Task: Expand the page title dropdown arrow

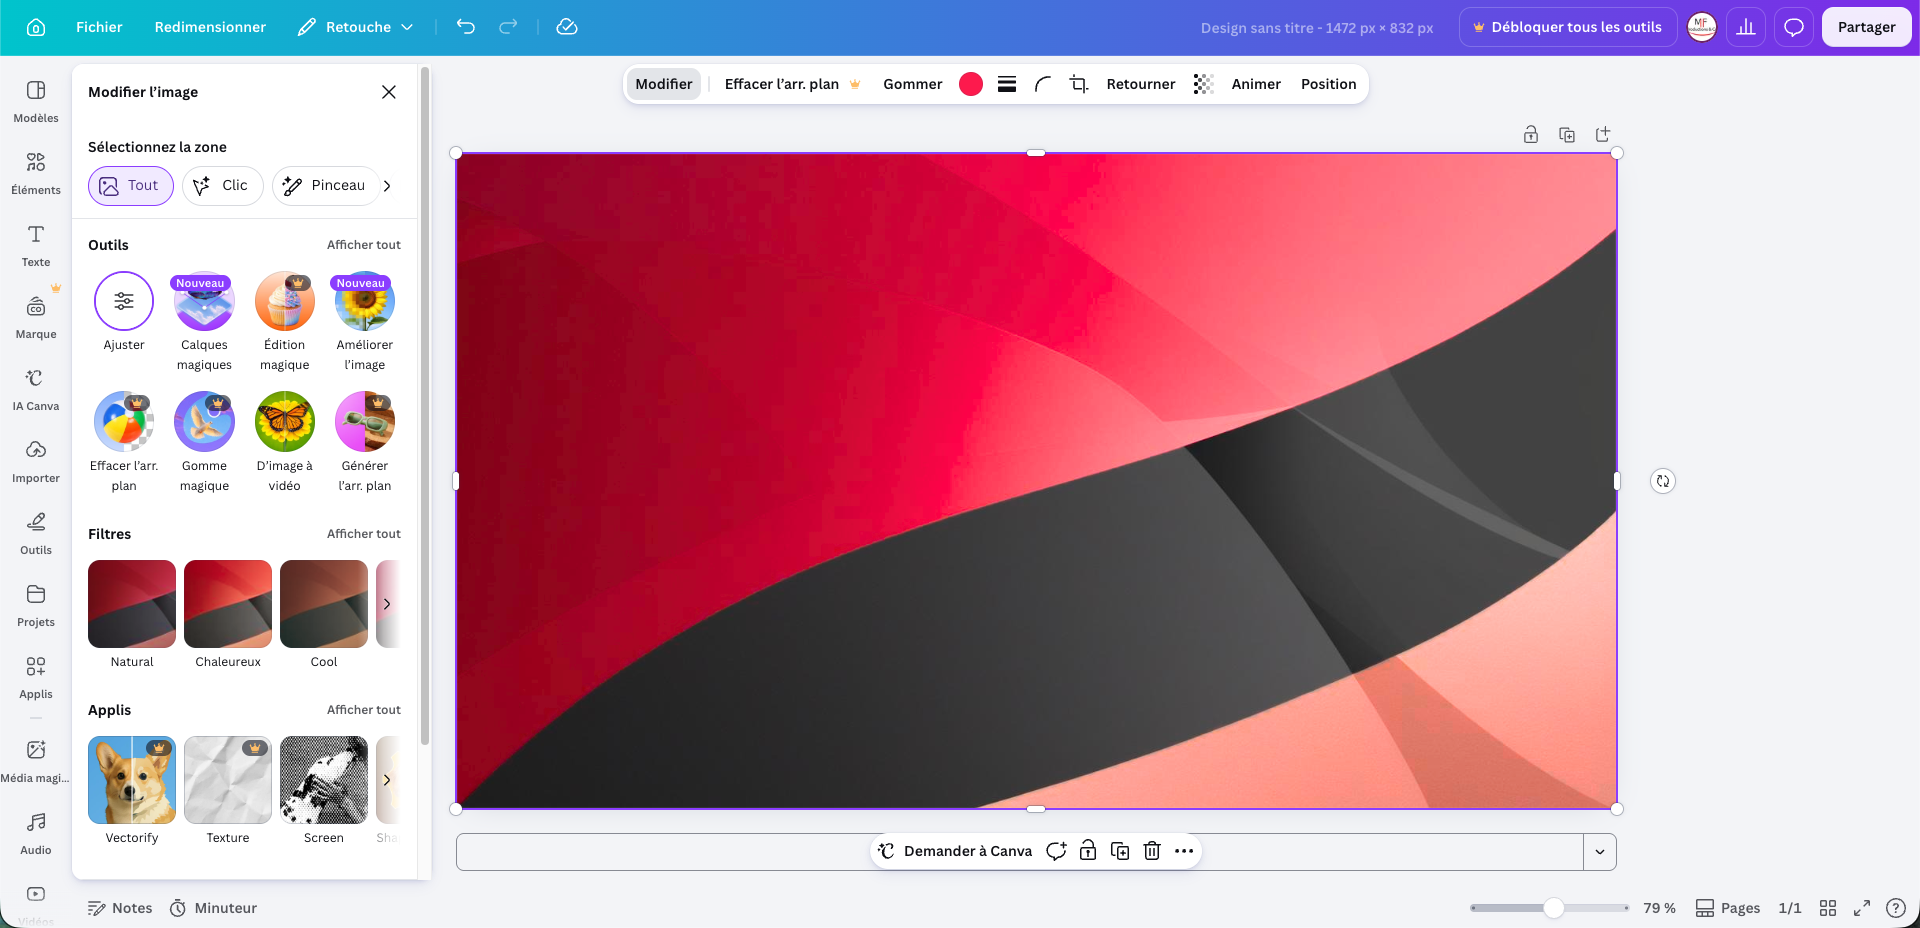Action: click(x=1600, y=852)
